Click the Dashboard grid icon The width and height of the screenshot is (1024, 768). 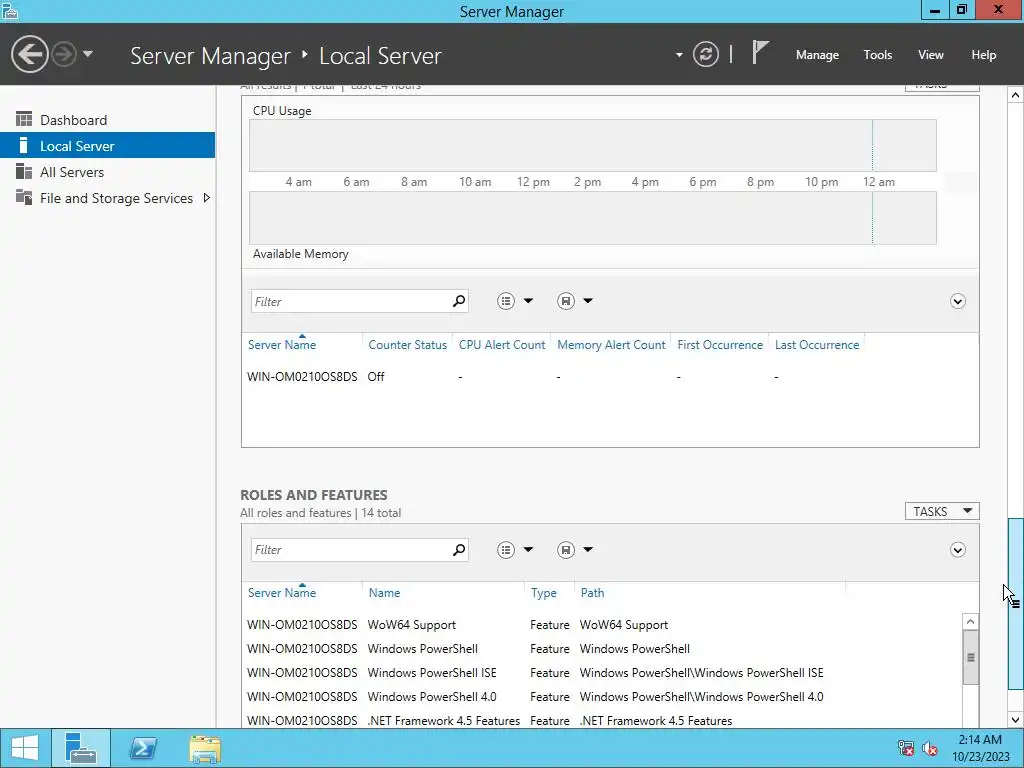(x=24, y=119)
